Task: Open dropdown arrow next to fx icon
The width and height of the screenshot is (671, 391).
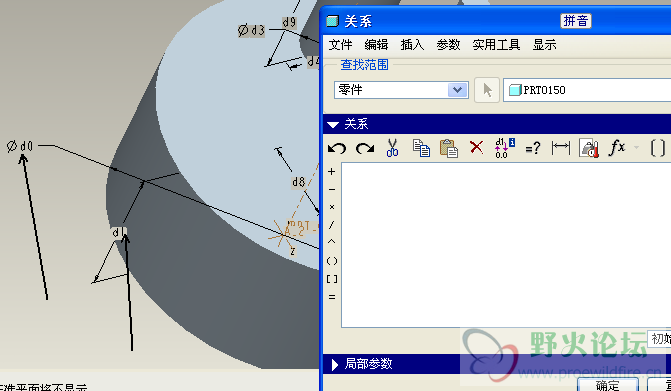Action: click(636, 148)
